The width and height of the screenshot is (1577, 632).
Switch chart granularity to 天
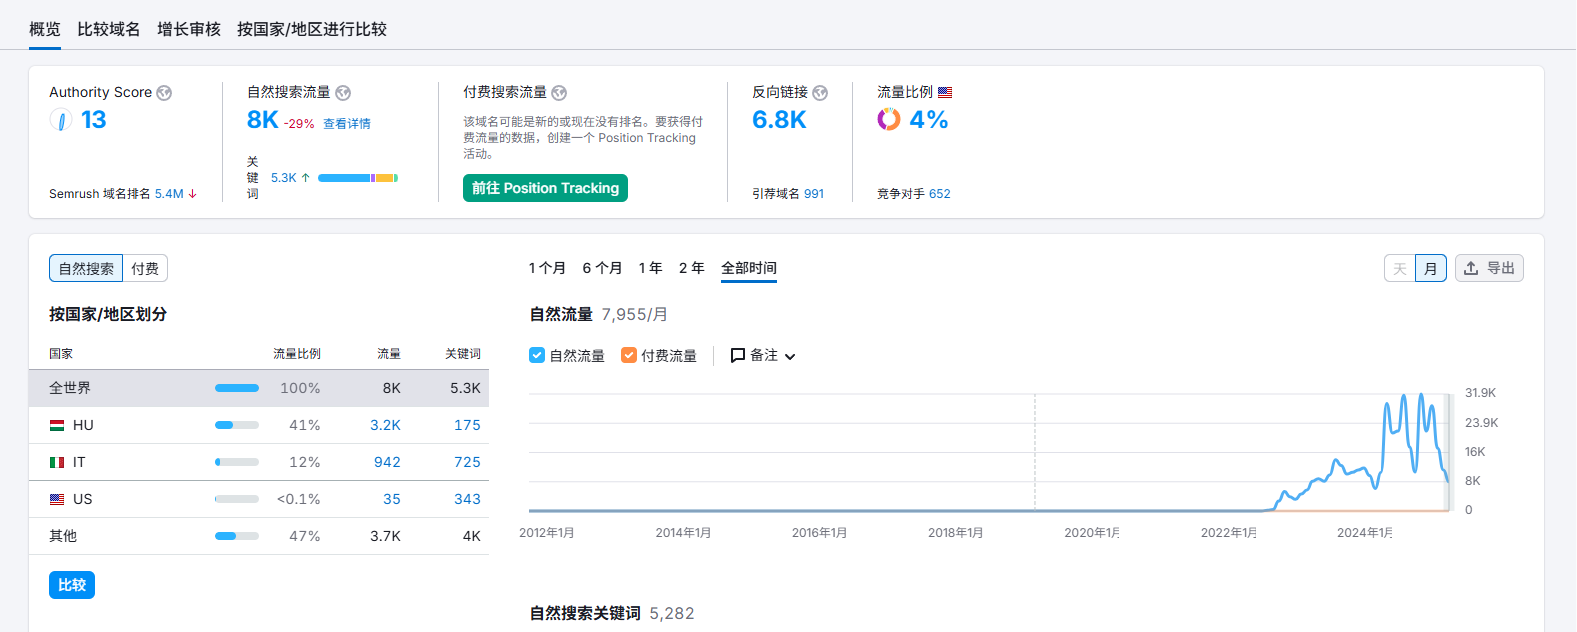click(1400, 268)
